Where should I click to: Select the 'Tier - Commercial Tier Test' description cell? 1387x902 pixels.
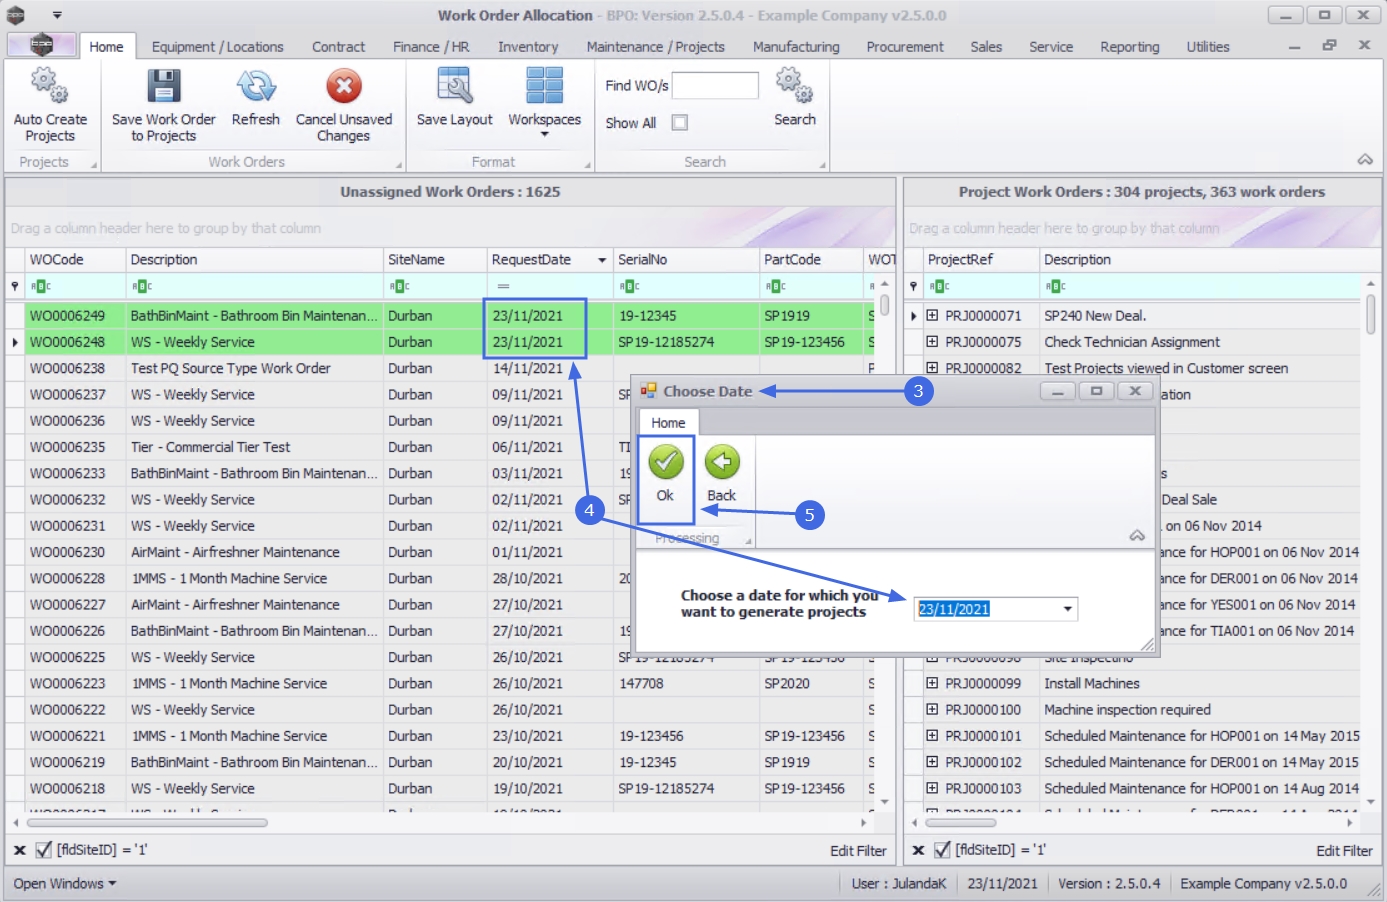[x=255, y=447]
